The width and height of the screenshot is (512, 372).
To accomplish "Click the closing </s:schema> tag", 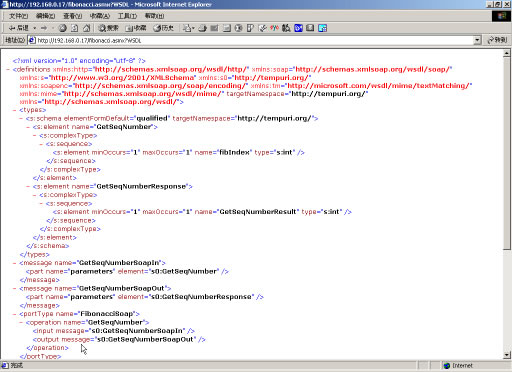I will point(48,246).
